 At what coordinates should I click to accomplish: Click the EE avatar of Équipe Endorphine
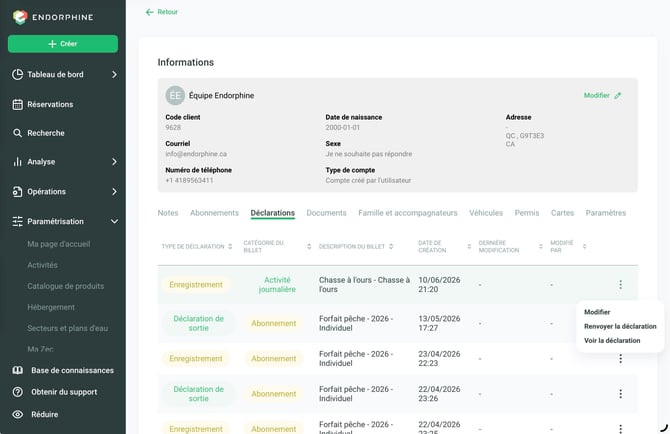[x=175, y=95]
